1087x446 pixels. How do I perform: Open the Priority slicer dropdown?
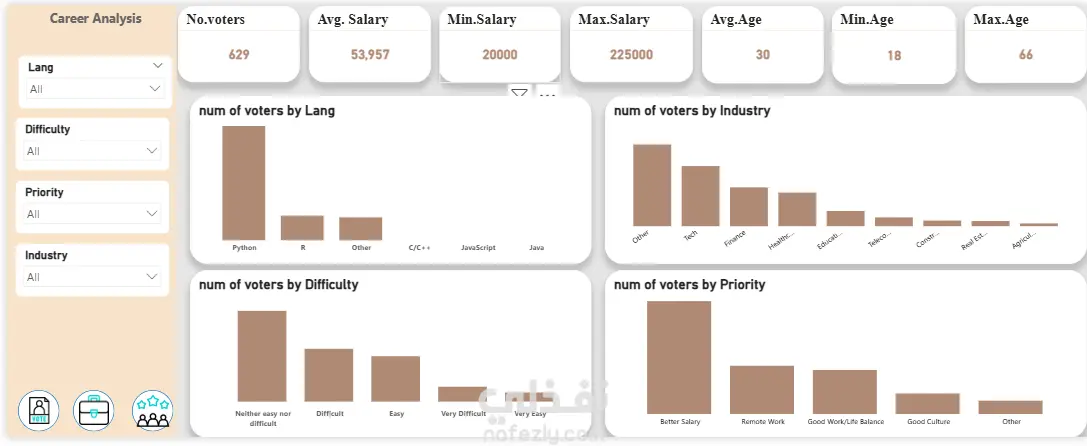[92, 214]
